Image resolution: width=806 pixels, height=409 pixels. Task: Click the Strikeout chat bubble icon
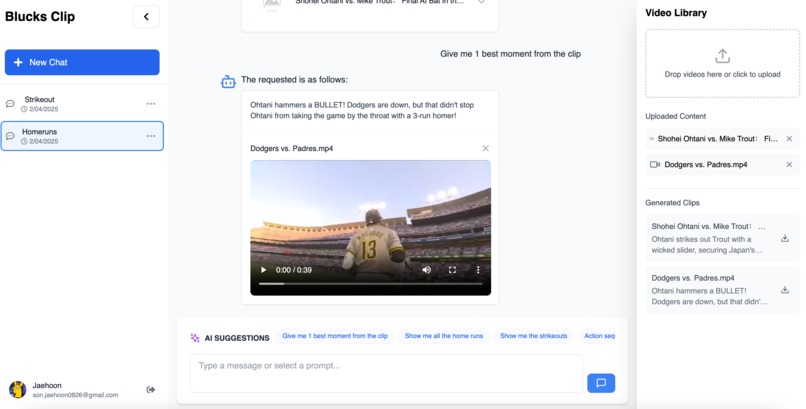click(x=10, y=104)
